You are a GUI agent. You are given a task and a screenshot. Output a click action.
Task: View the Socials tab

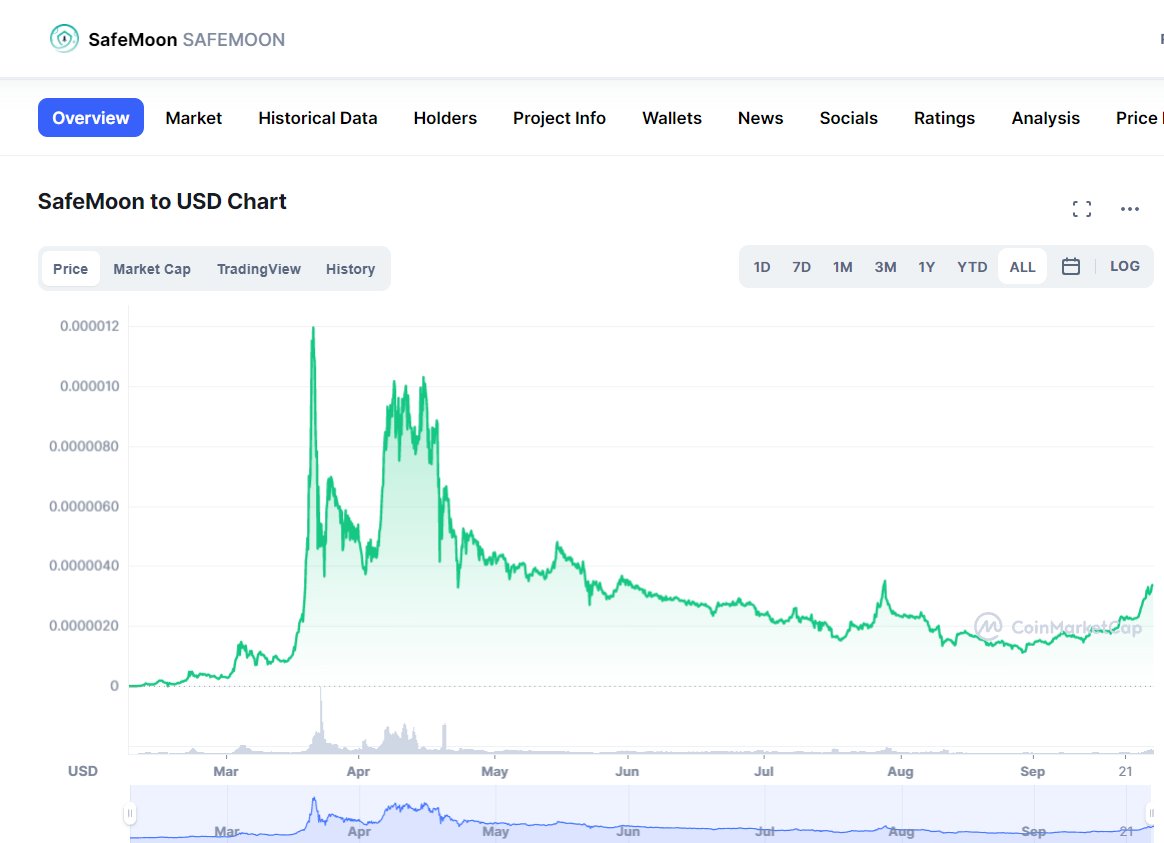click(849, 118)
